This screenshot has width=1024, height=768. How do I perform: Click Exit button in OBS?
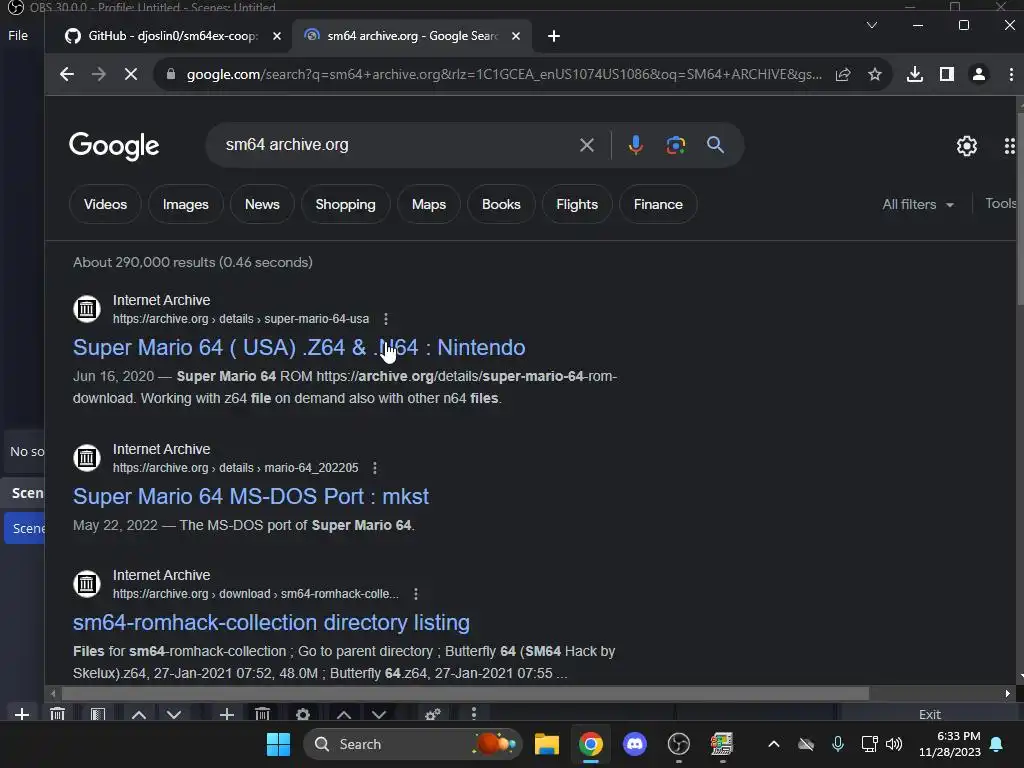[x=929, y=714]
